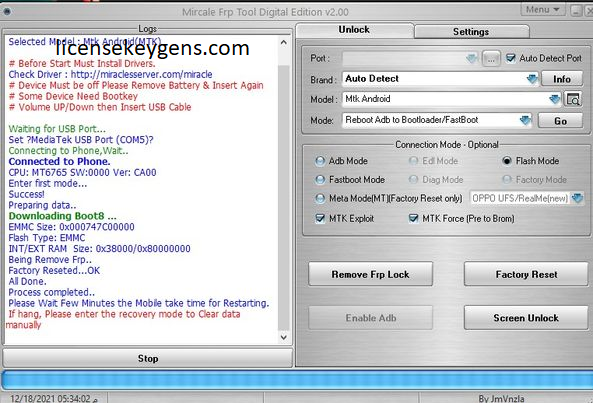Click the Enable Adb button

click(370, 318)
